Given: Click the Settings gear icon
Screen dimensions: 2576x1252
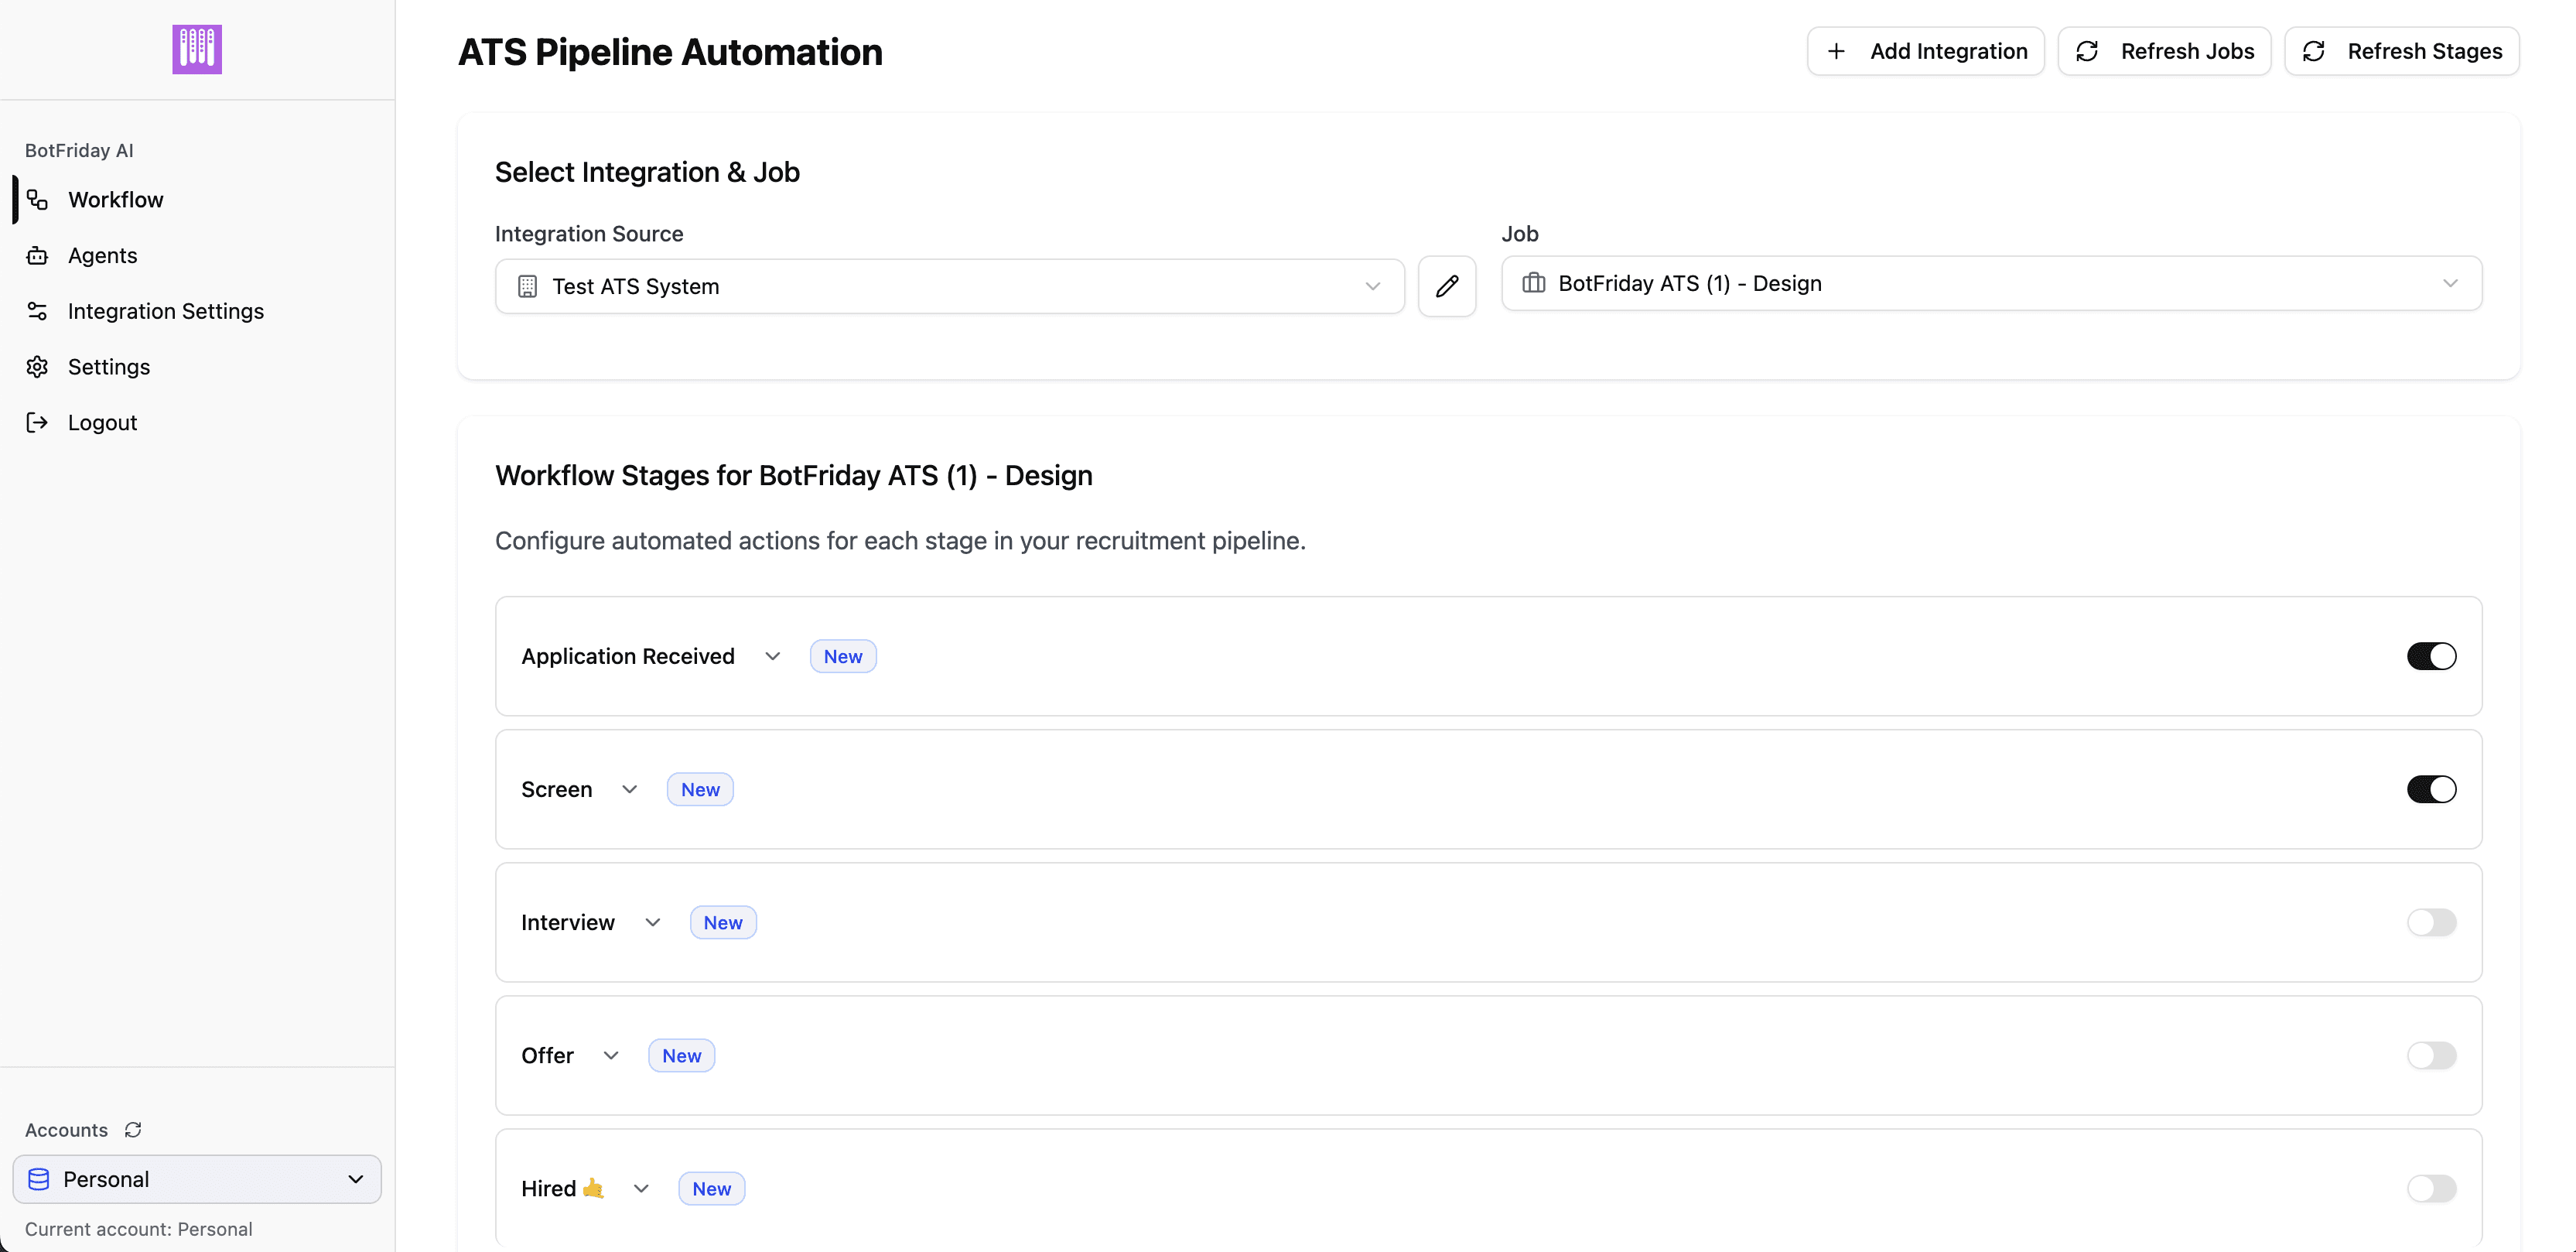Looking at the screenshot, I should tap(37, 367).
